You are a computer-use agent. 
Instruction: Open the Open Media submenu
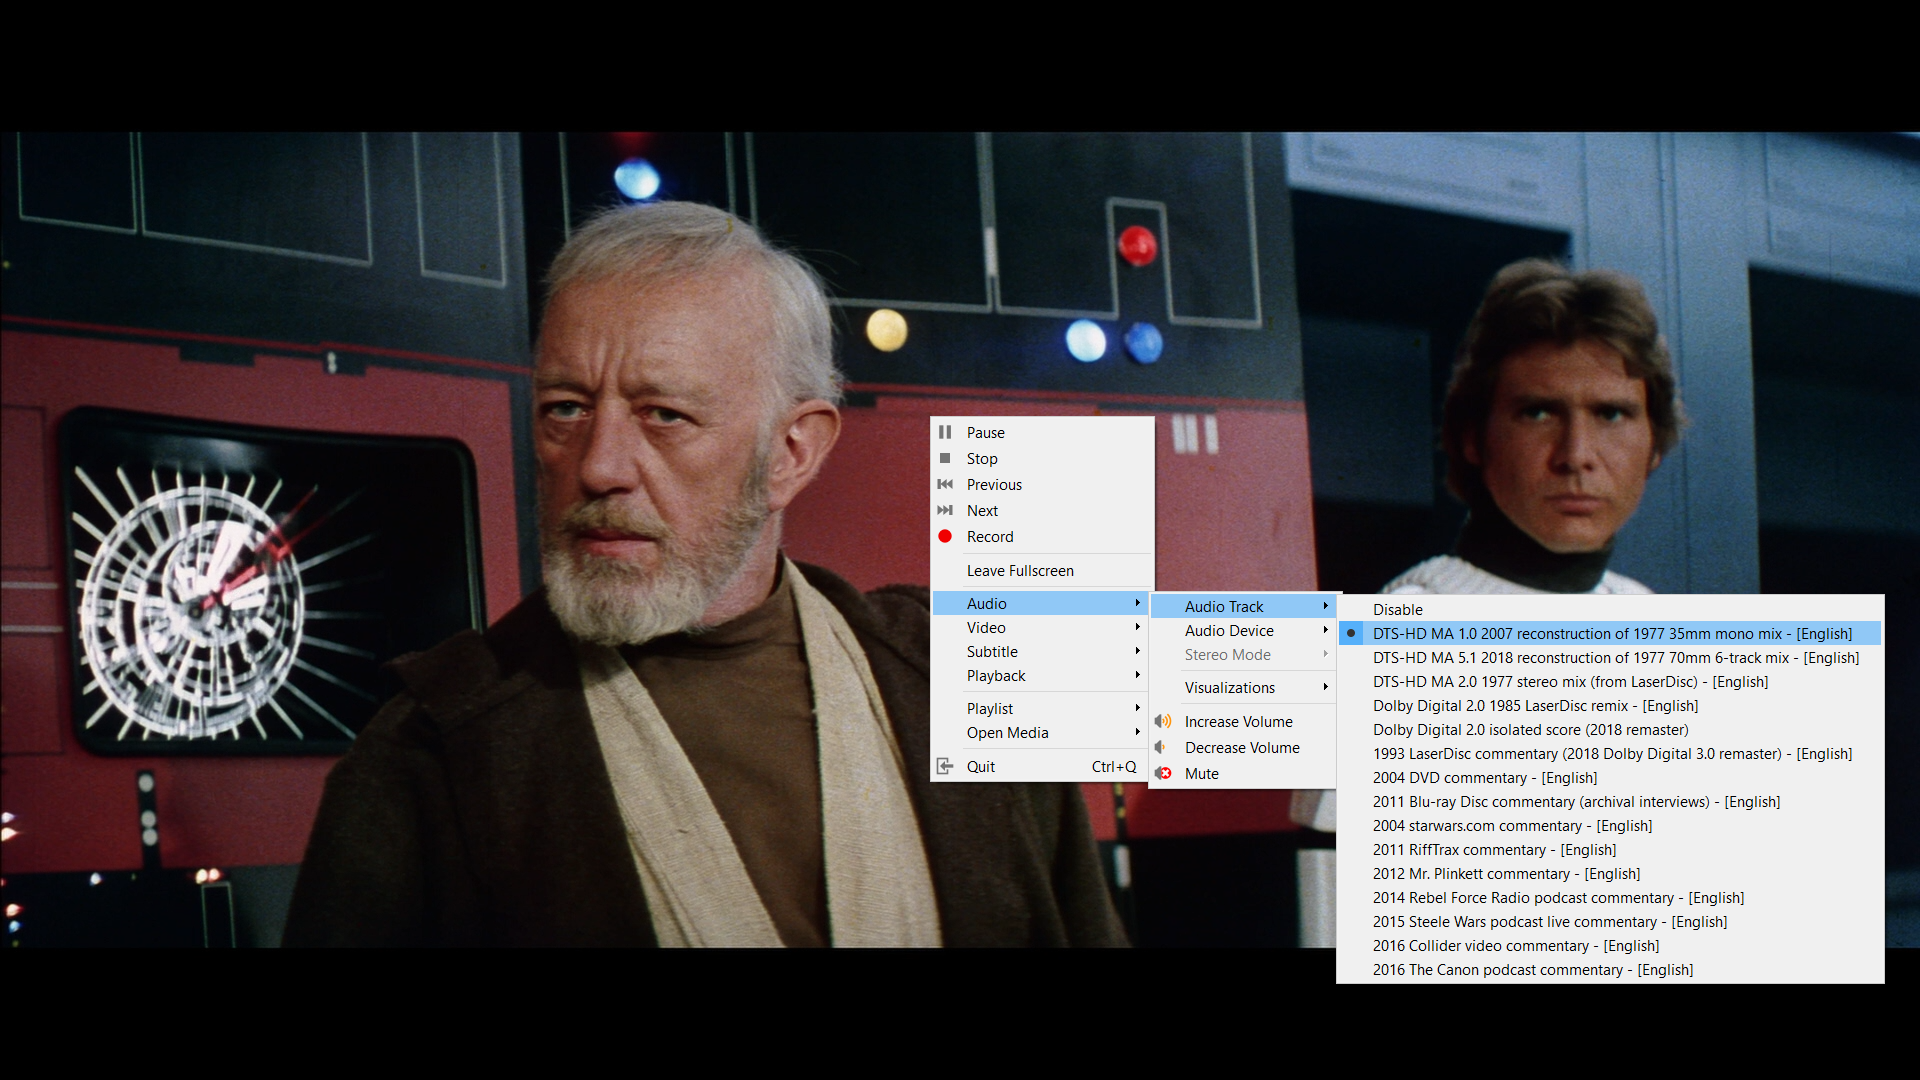click(1042, 732)
